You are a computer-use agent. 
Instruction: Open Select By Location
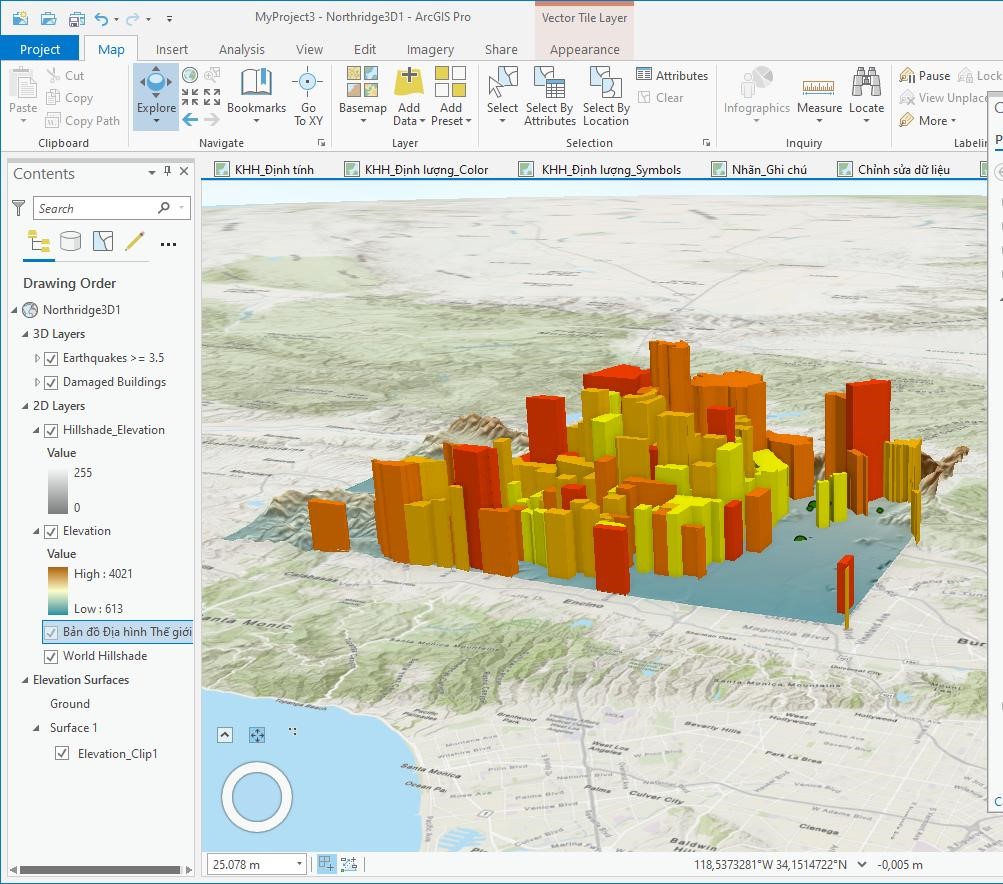(x=606, y=96)
